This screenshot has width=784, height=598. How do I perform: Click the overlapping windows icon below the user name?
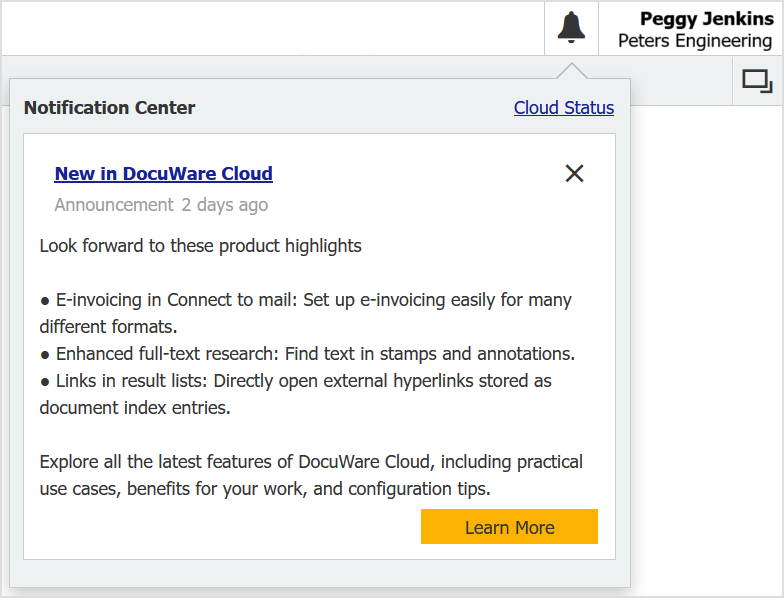click(x=757, y=81)
